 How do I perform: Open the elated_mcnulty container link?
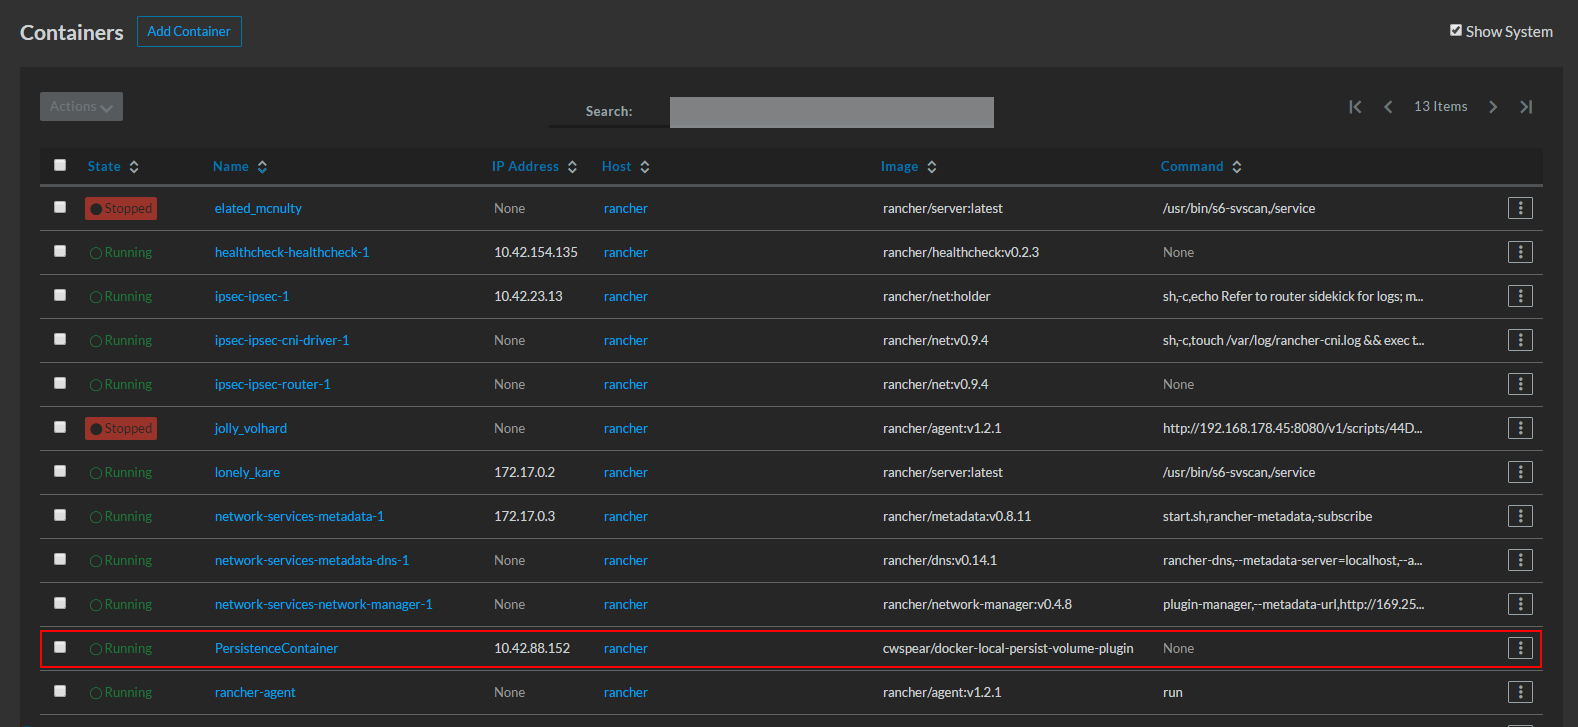[258, 208]
